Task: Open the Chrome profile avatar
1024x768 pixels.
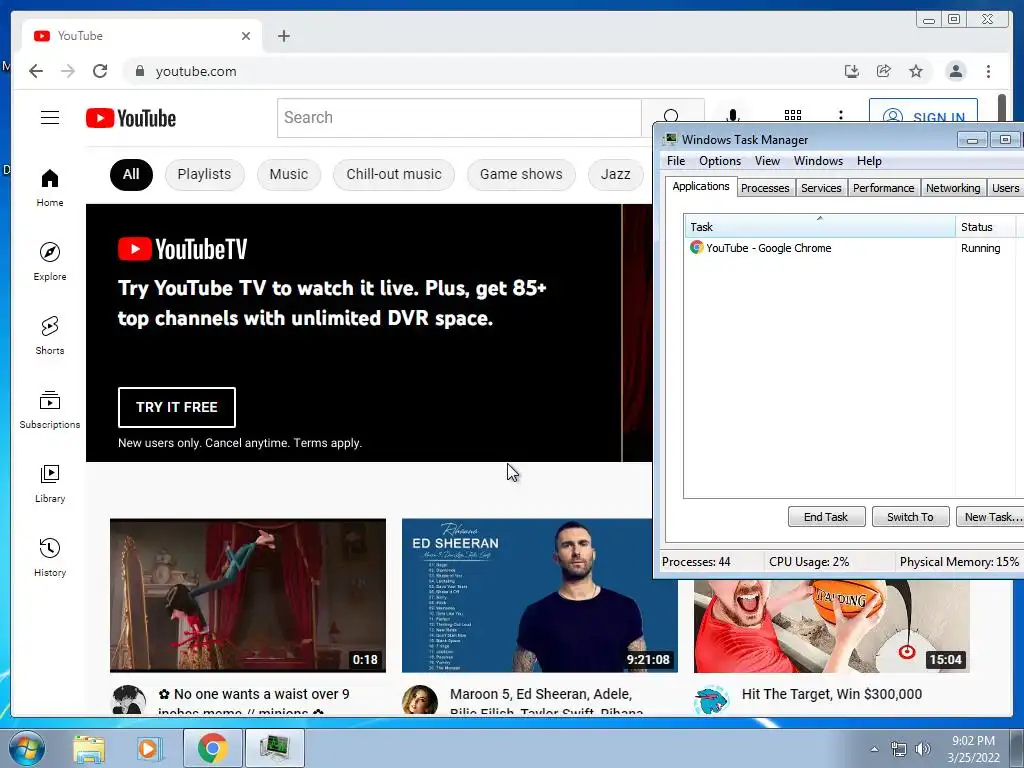Action: pos(955,71)
